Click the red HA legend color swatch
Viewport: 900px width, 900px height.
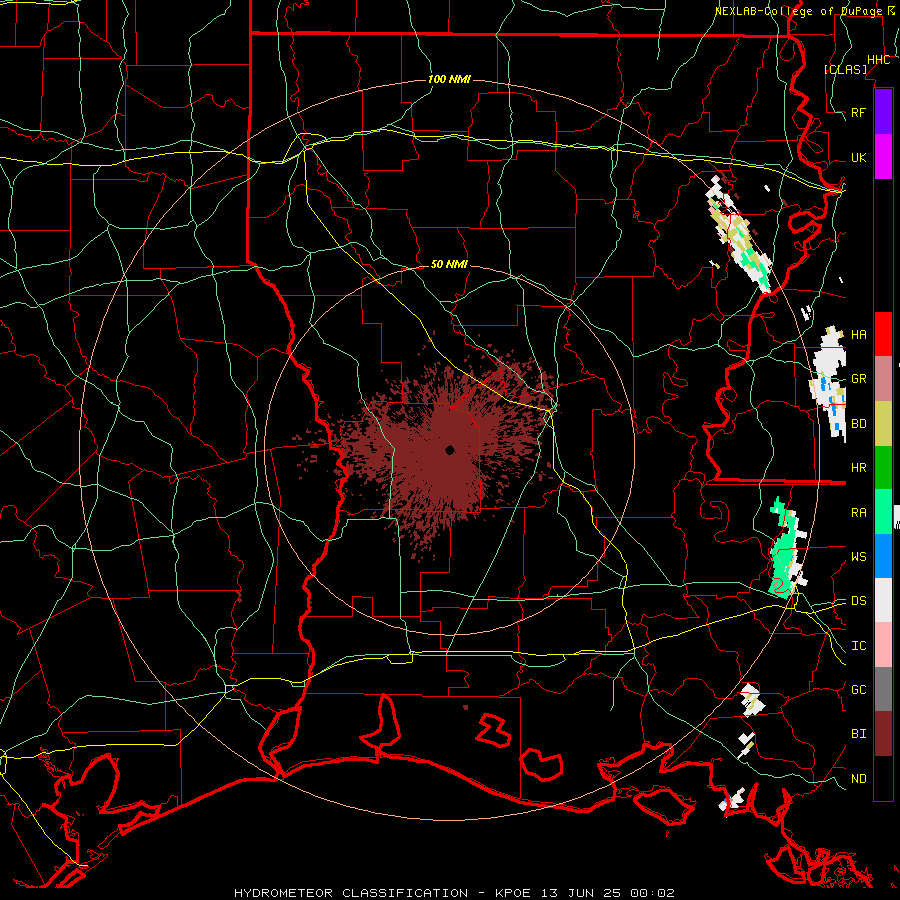point(883,334)
